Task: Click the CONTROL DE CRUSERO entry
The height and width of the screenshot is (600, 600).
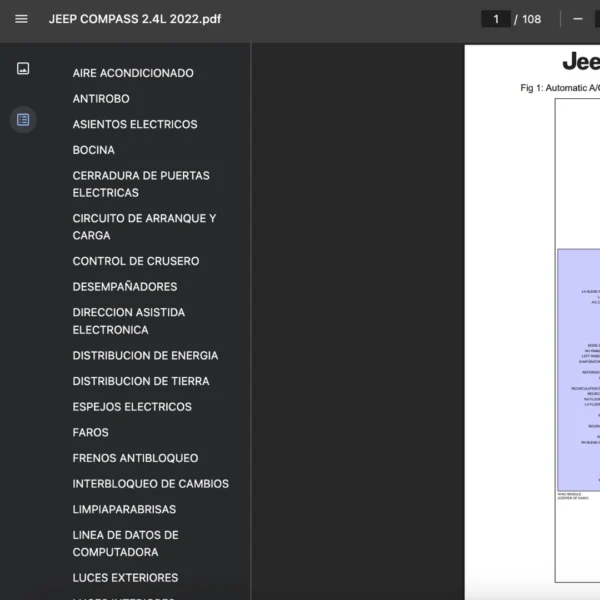Action: pyautogui.click(x=136, y=261)
